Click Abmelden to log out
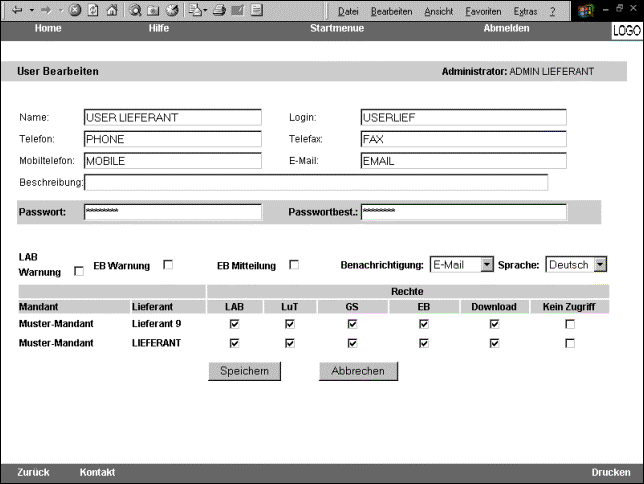Screen dimensions: 644x484 pos(506,28)
